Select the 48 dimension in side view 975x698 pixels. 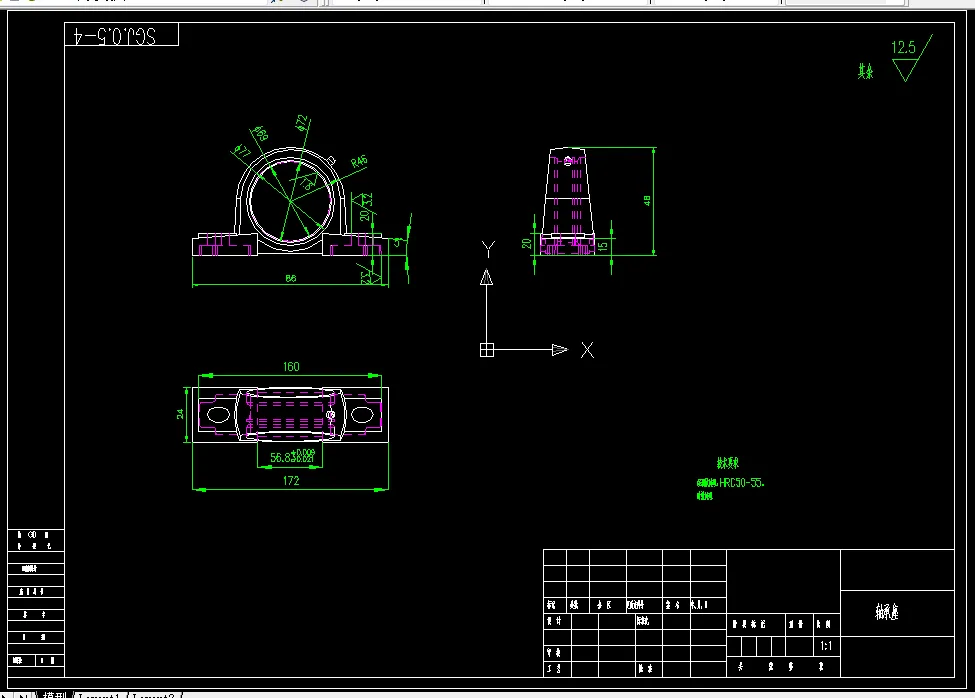647,201
